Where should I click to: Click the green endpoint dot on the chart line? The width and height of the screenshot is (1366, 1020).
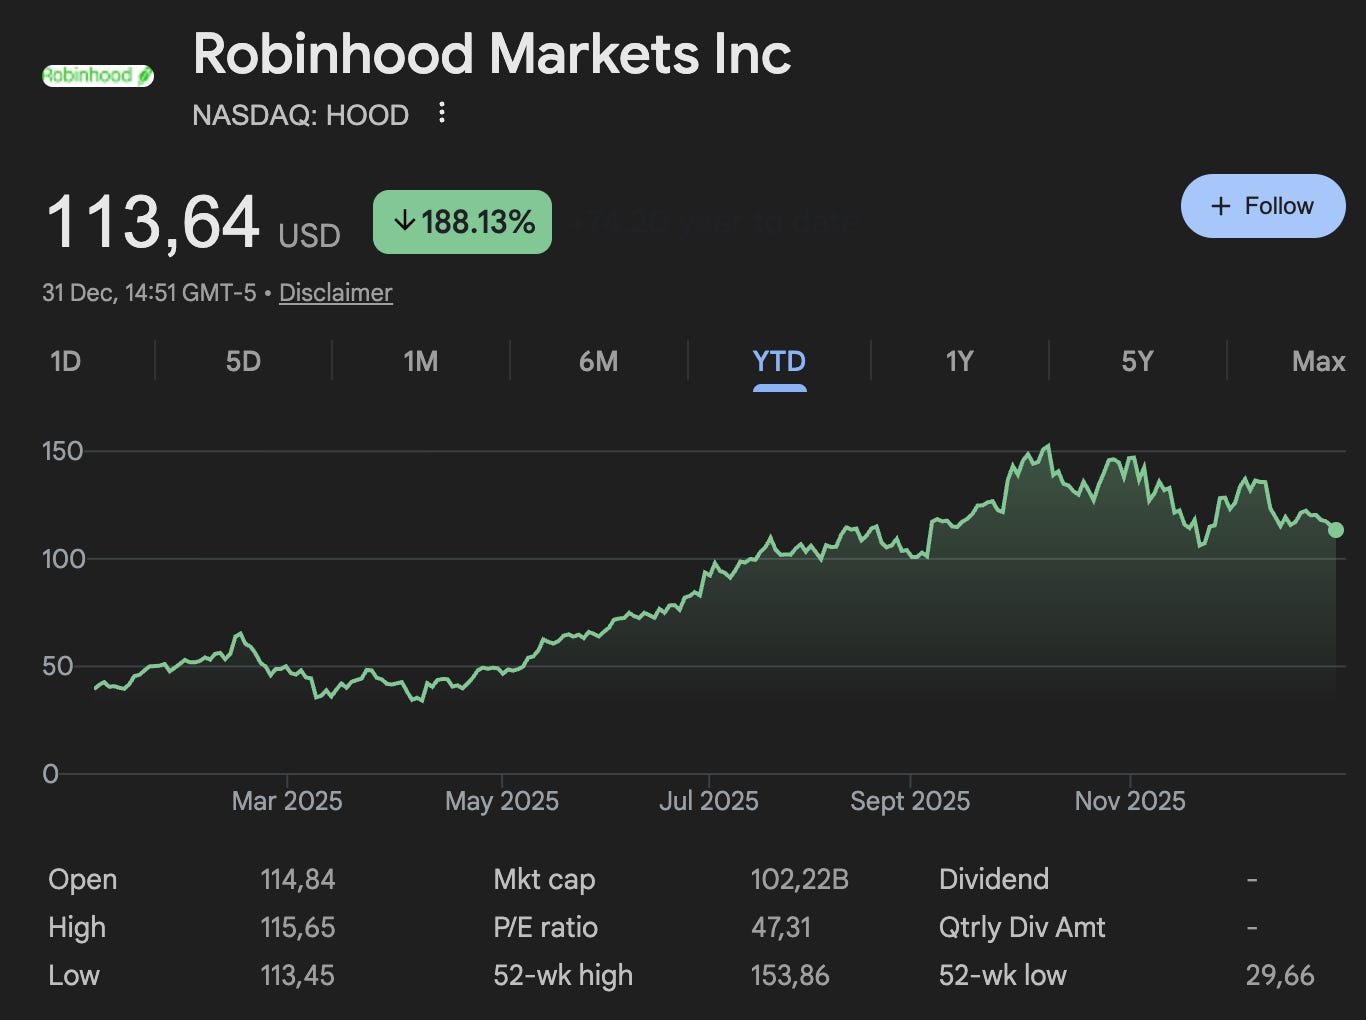point(1337,530)
